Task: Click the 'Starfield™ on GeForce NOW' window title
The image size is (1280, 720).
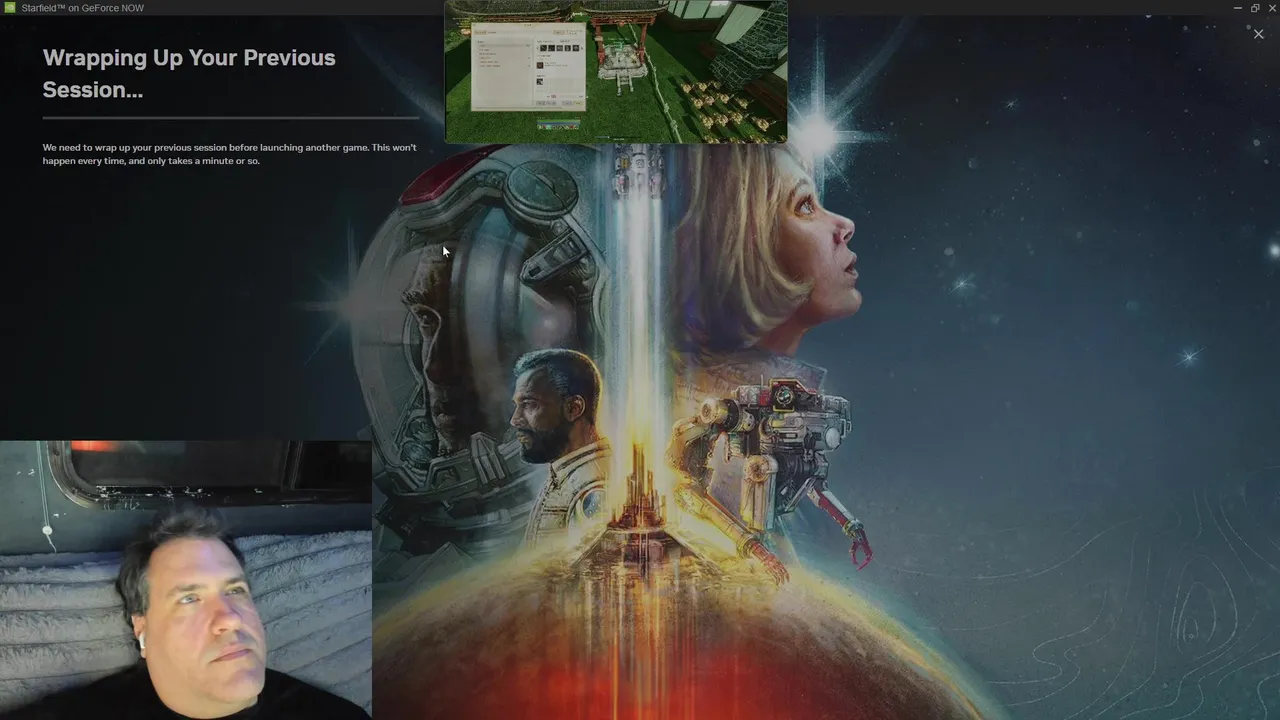Action: pos(82,8)
